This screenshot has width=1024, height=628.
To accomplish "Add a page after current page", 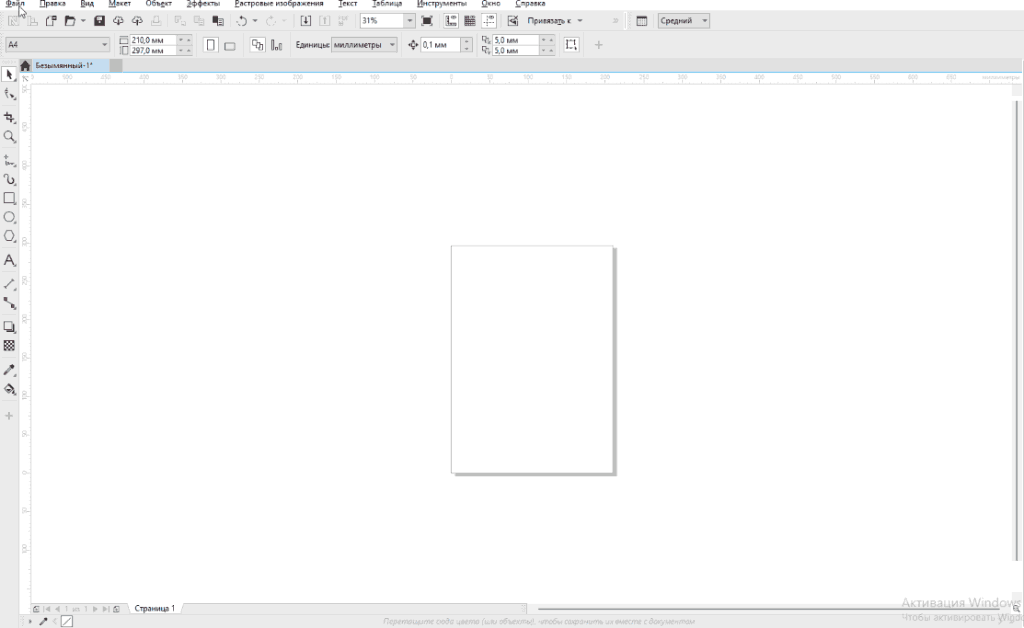I will [116, 608].
